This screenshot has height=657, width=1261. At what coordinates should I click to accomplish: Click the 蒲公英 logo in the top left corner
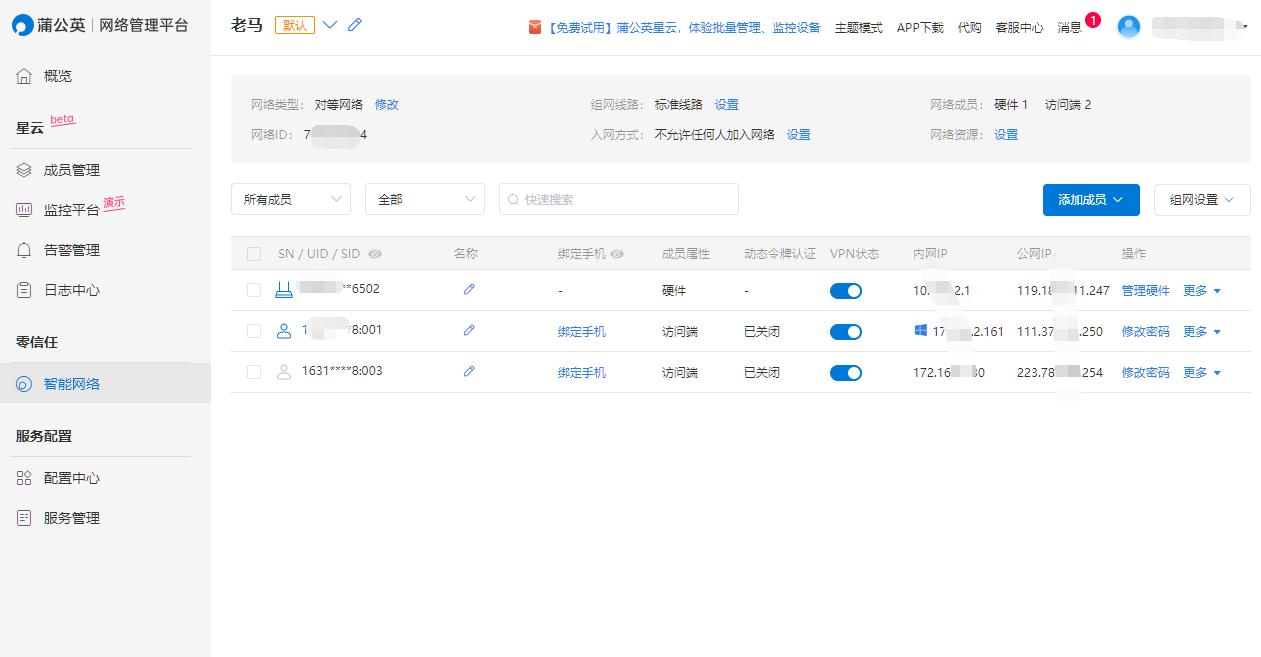point(23,24)
